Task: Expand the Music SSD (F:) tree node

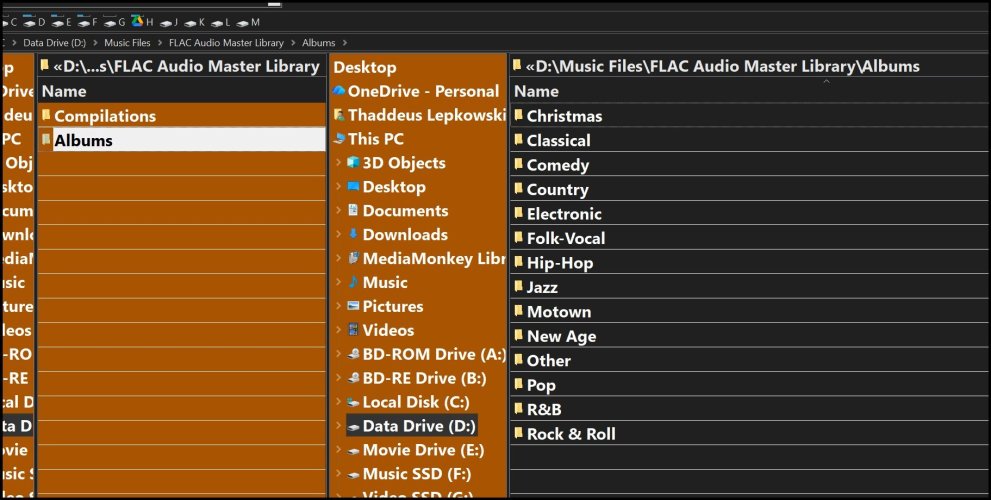Action: pyautogui.click(x=339, y=474)
